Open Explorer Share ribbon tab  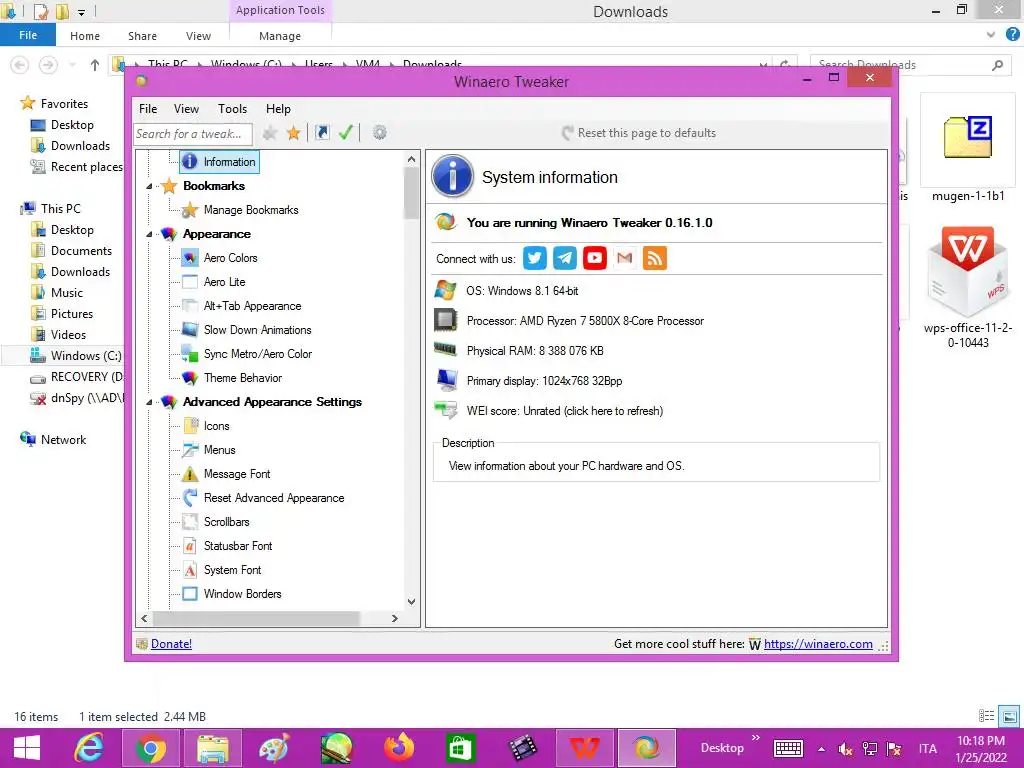(142, 36)
